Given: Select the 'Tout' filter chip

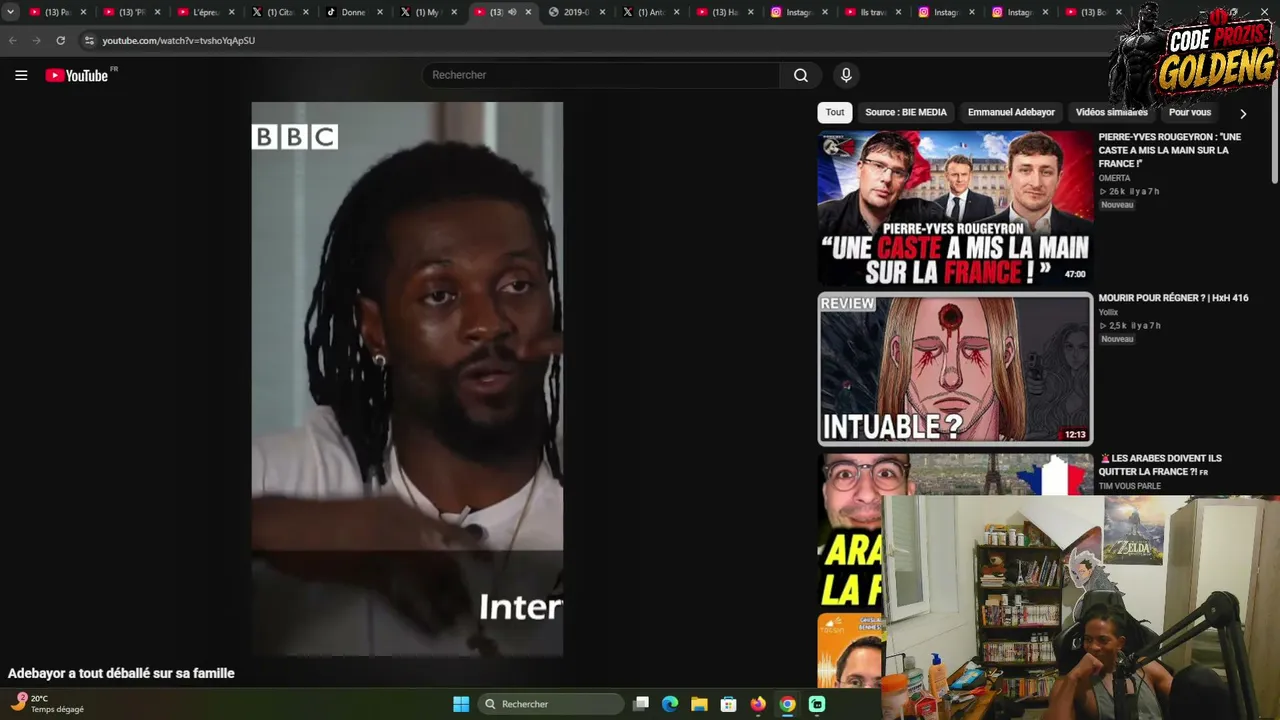Looking at the screenshot, I should [x=835, y=112].
